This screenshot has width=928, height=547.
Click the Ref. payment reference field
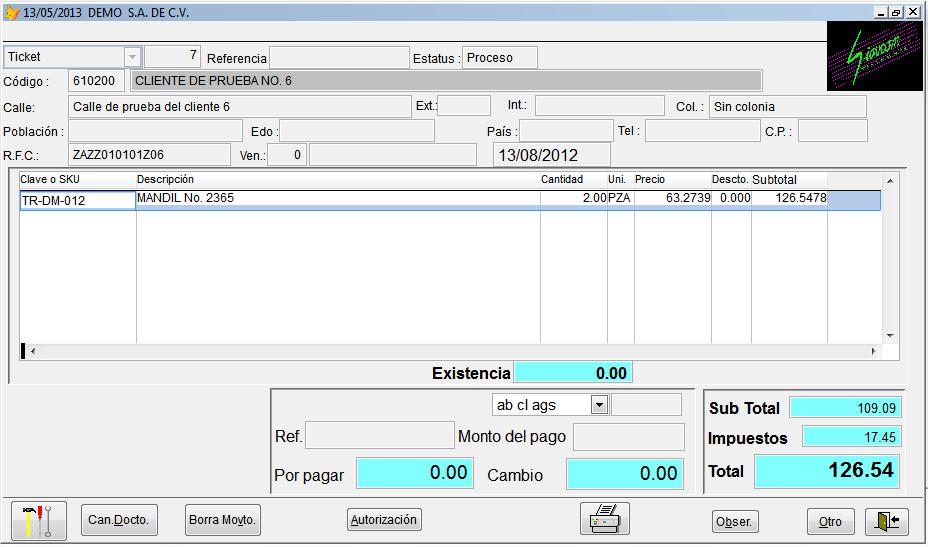[380, 436]
